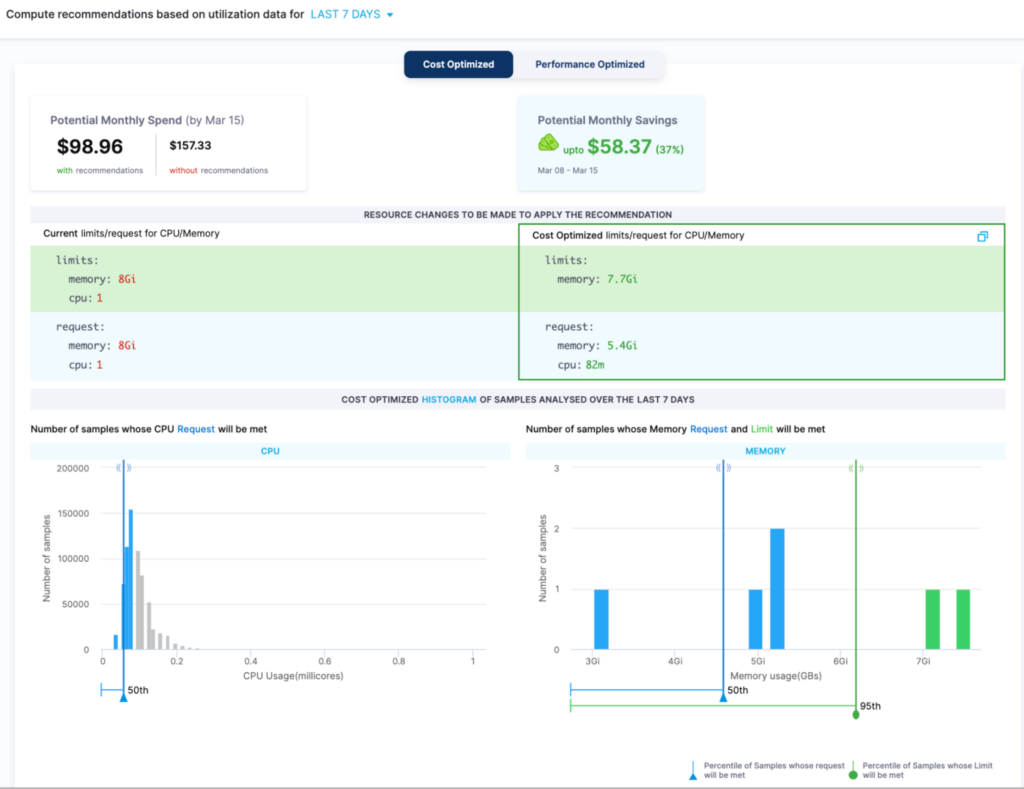Open the LAST 7 DAYS dropdown
This screenshot has height=789, width=1024.
click(x=345, y=15)
